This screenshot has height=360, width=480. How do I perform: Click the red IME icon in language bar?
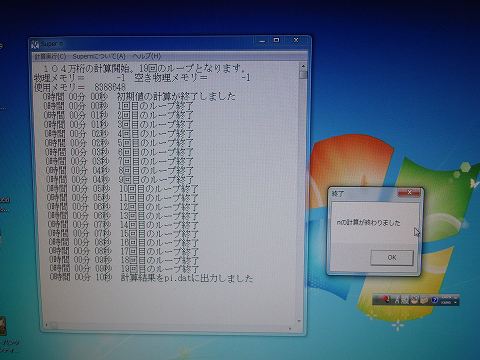click(387, 299)
